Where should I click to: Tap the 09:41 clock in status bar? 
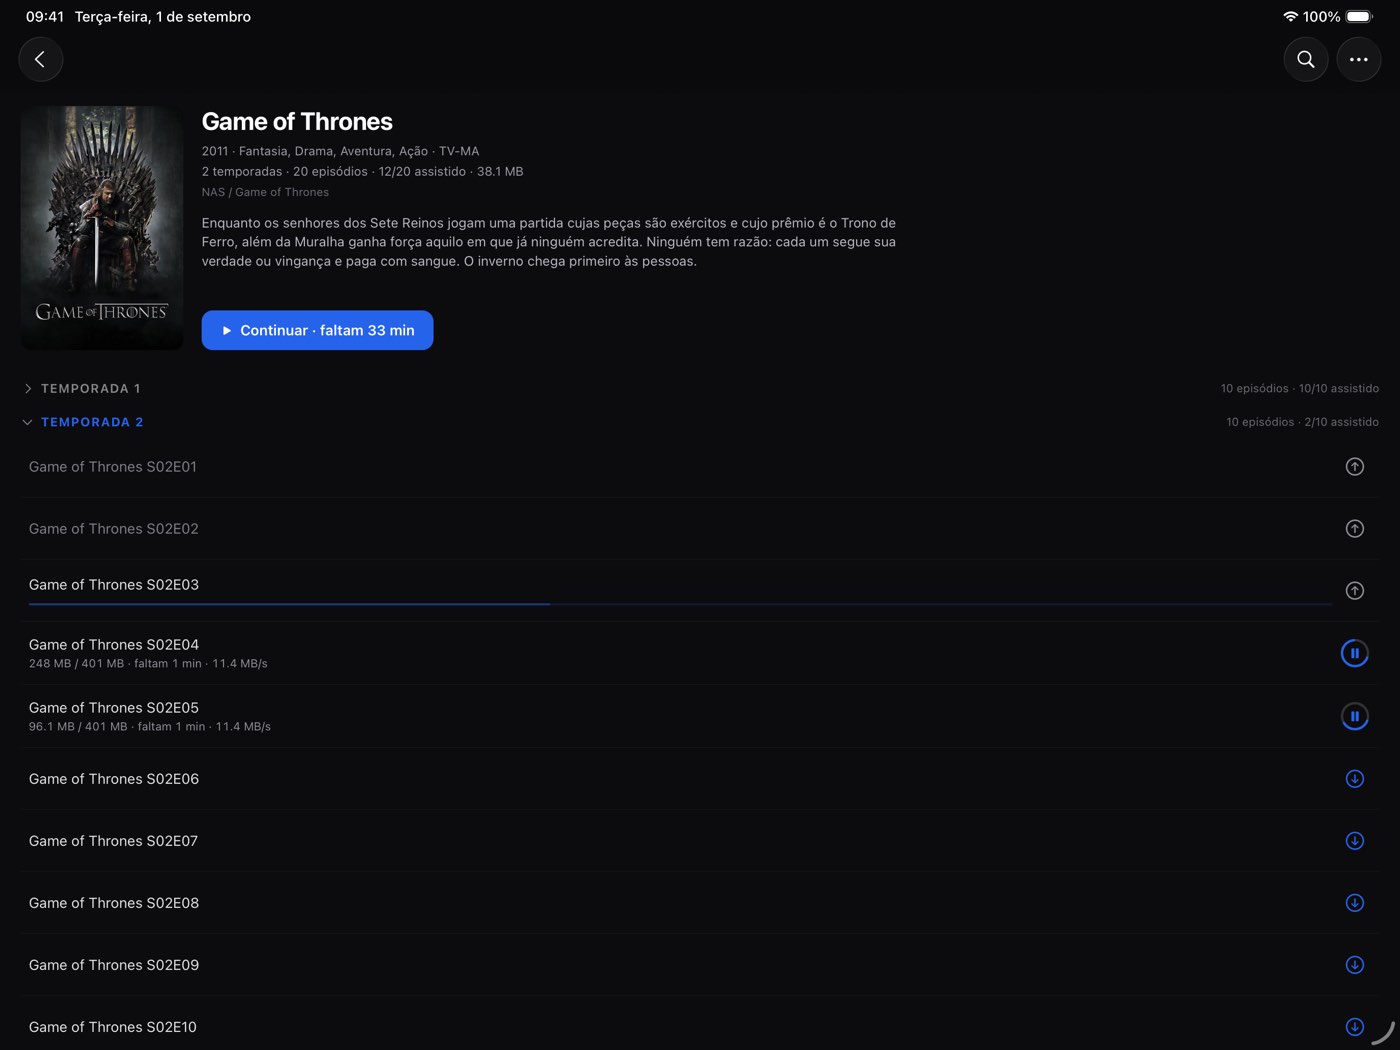click(x=45, y=17)
